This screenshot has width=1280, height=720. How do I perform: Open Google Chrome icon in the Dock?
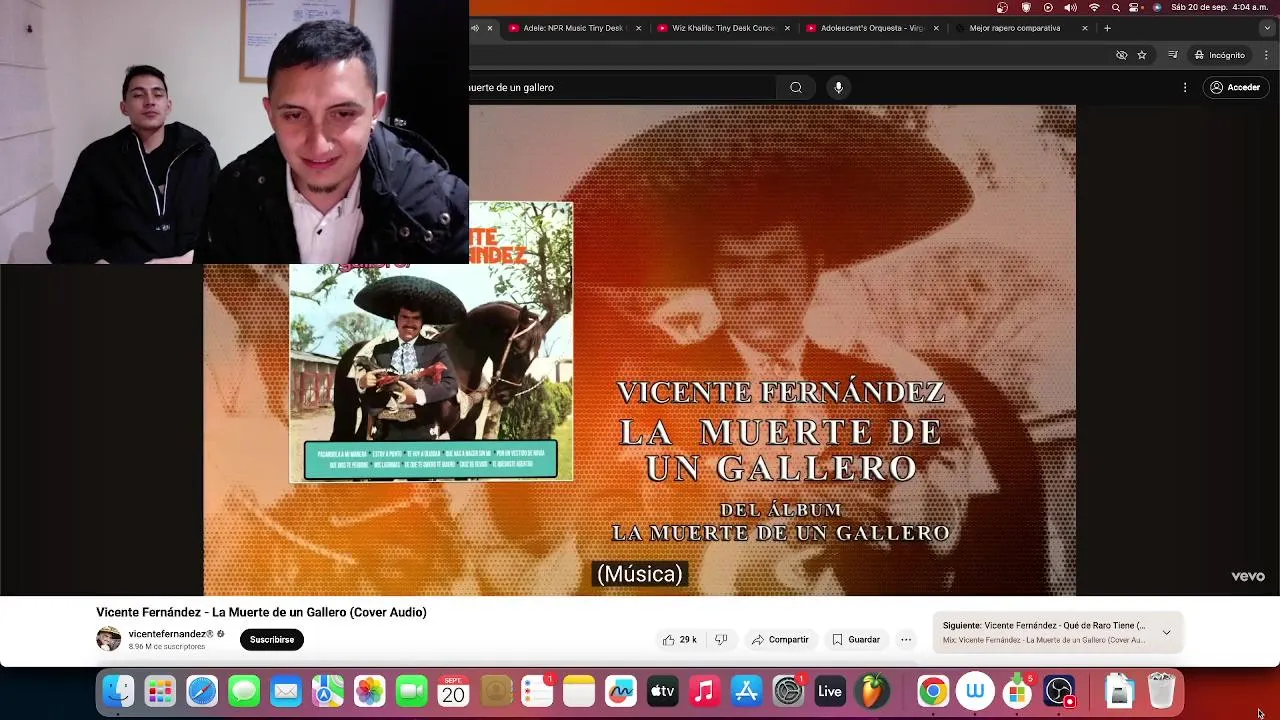933,691
